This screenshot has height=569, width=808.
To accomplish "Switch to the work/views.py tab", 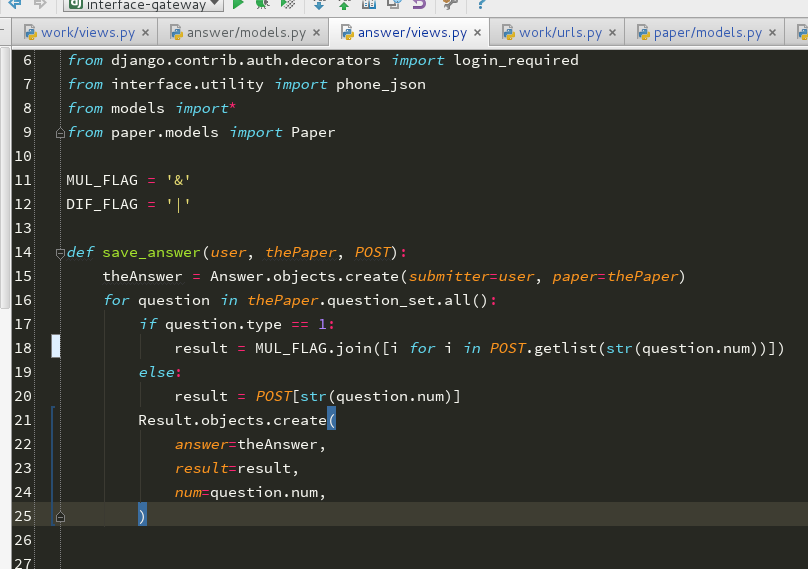I will pos(86,33).
